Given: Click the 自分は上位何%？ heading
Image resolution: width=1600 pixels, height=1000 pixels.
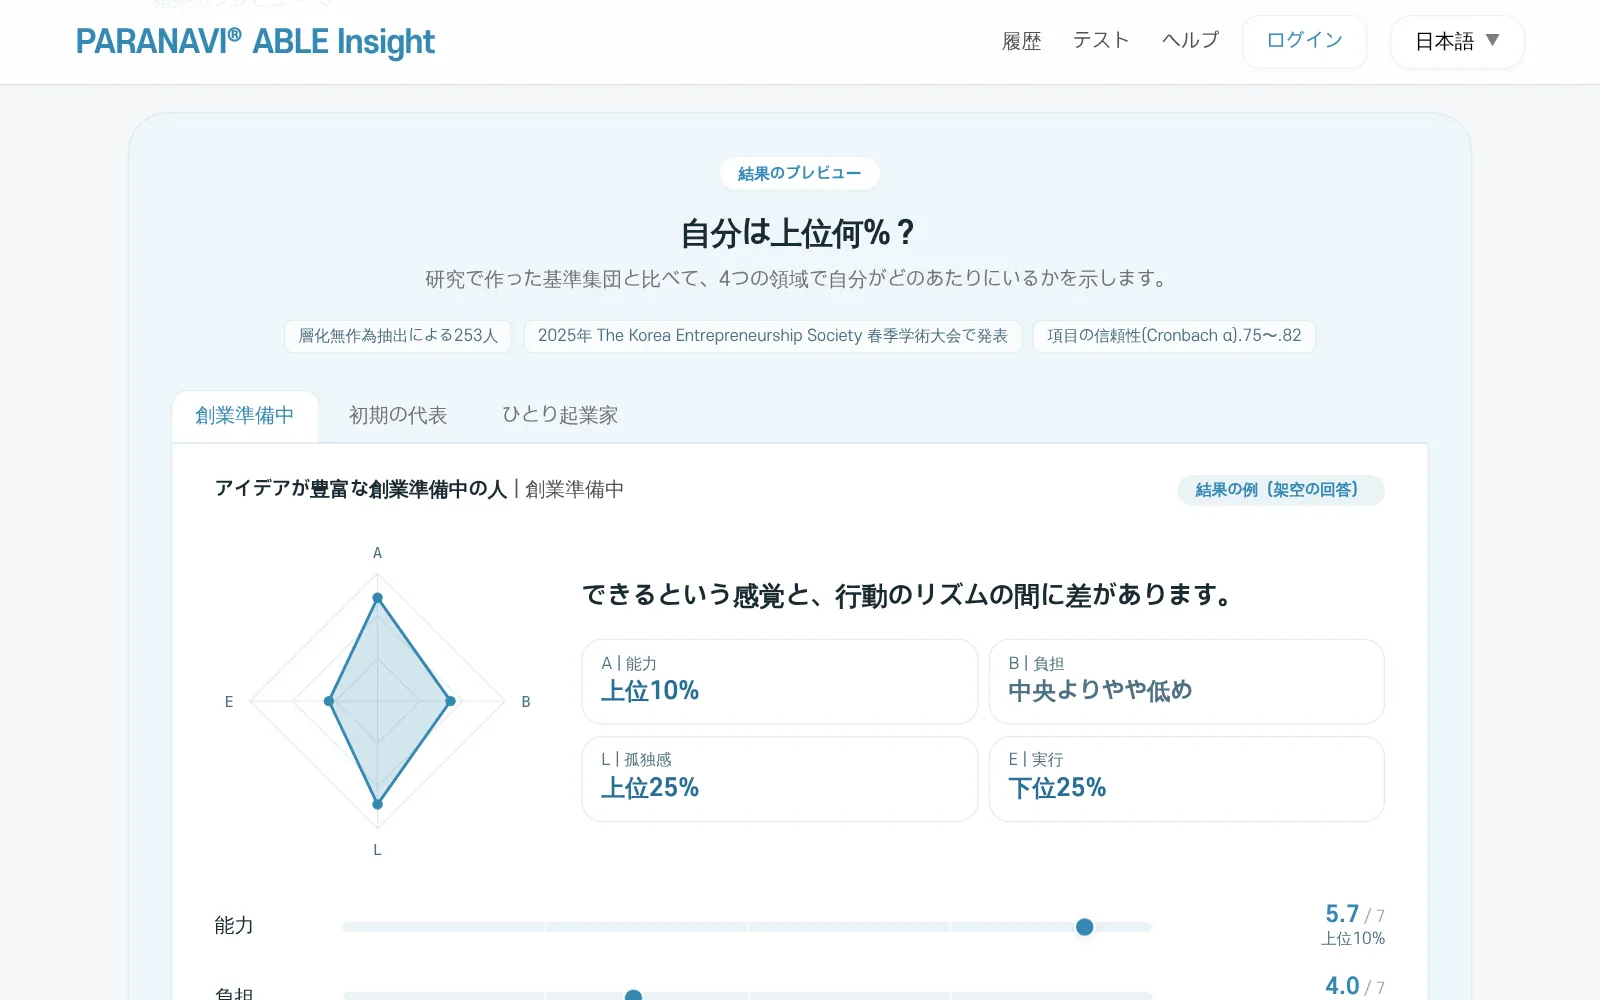Looking at the screenshot, I should 799,233.
